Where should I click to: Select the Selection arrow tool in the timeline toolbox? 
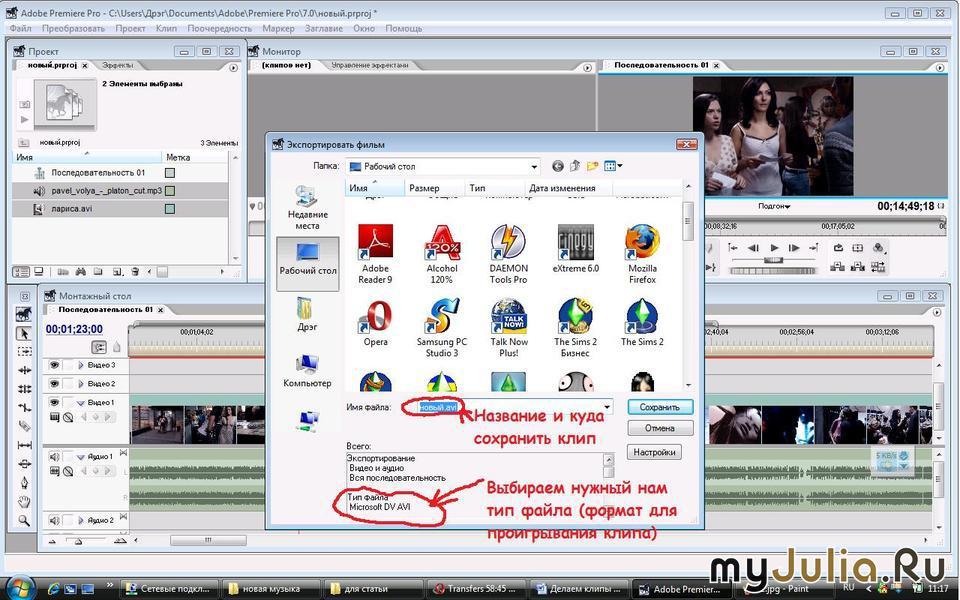(x=24, y=334)
